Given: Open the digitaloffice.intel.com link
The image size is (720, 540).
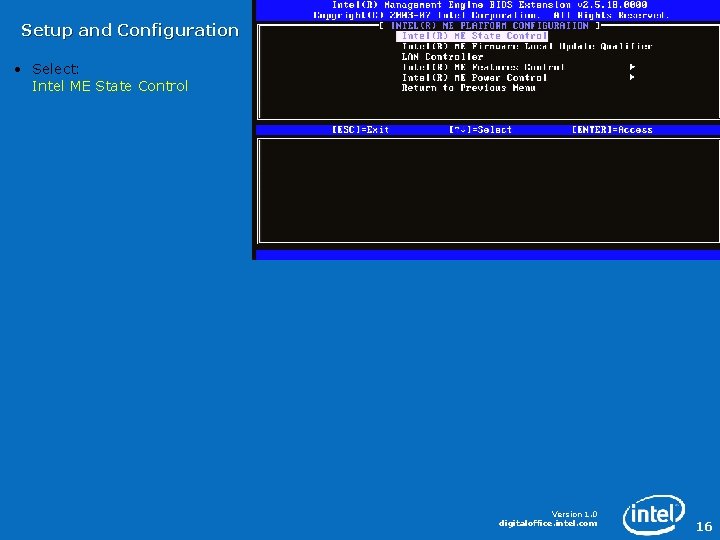Looking at the screenshot, I should click(x=548, y=523).
